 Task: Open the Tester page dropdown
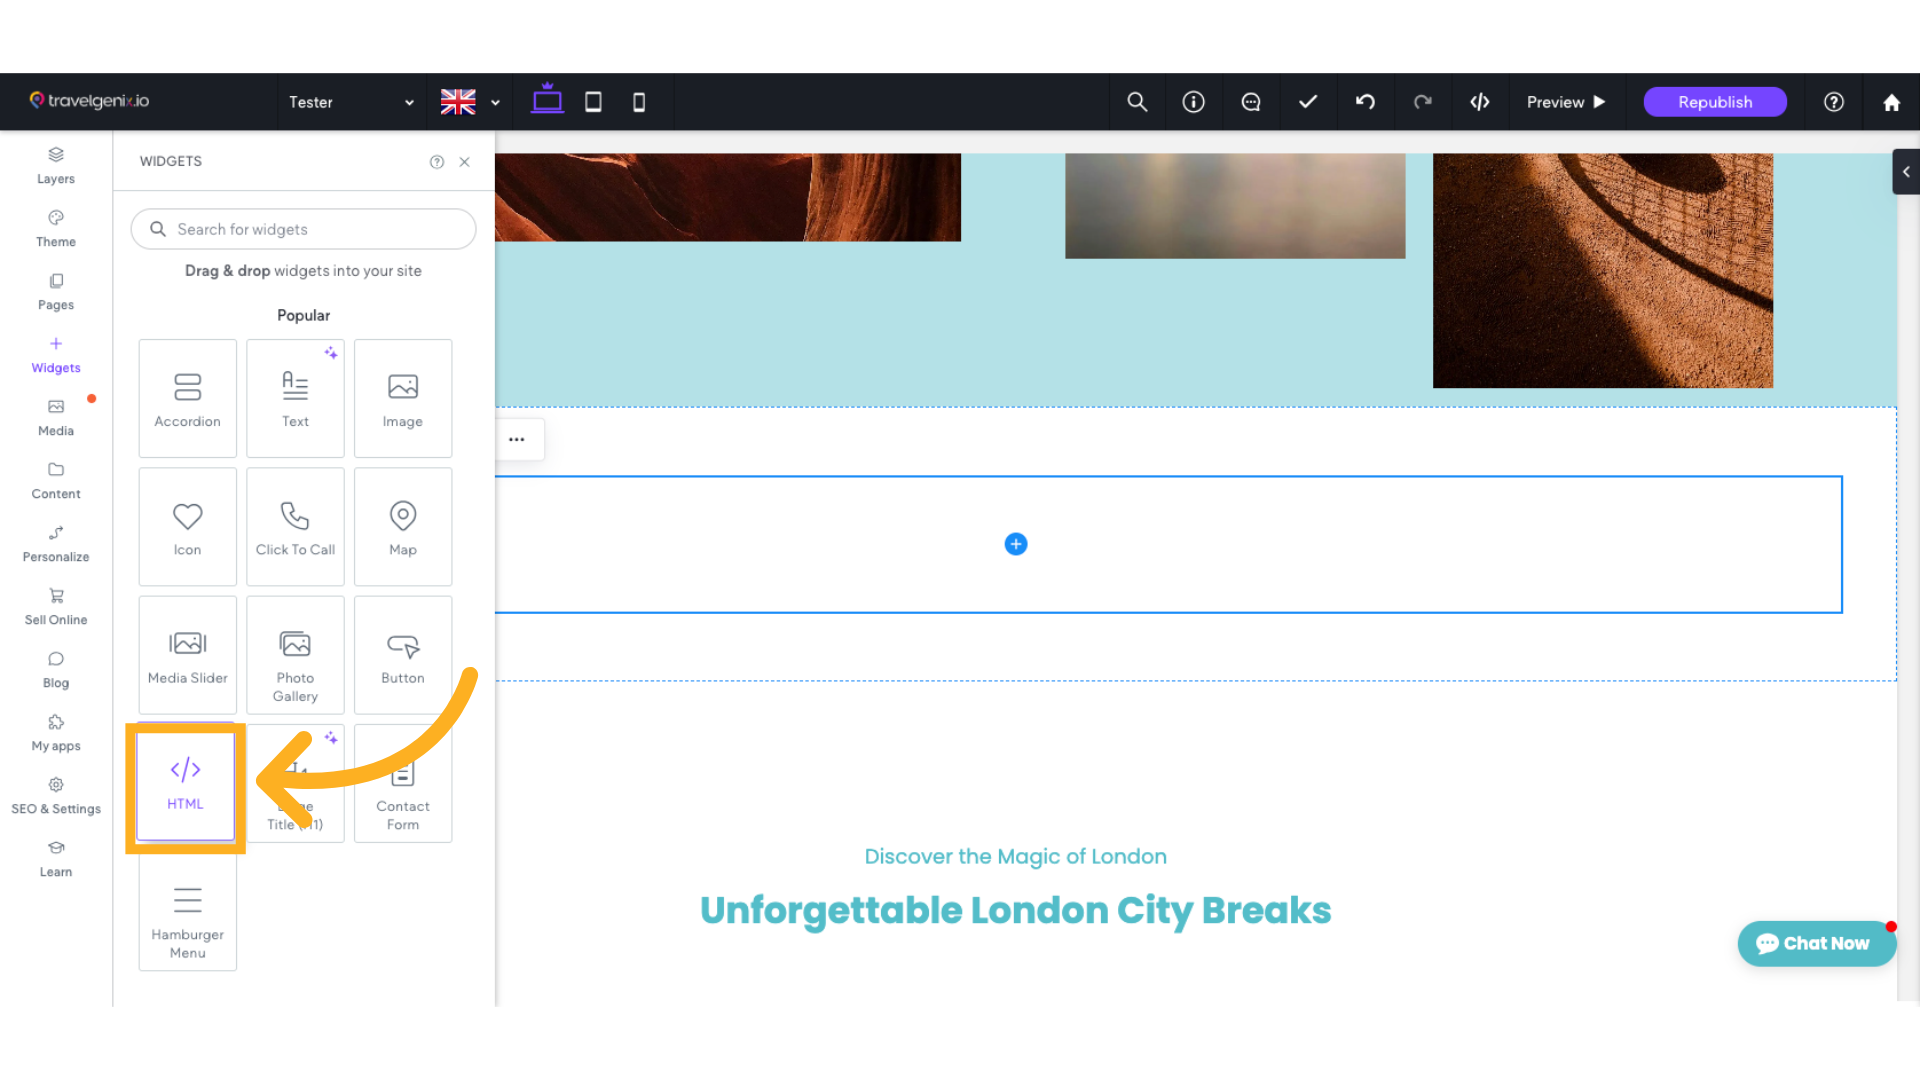pos(350,101)
